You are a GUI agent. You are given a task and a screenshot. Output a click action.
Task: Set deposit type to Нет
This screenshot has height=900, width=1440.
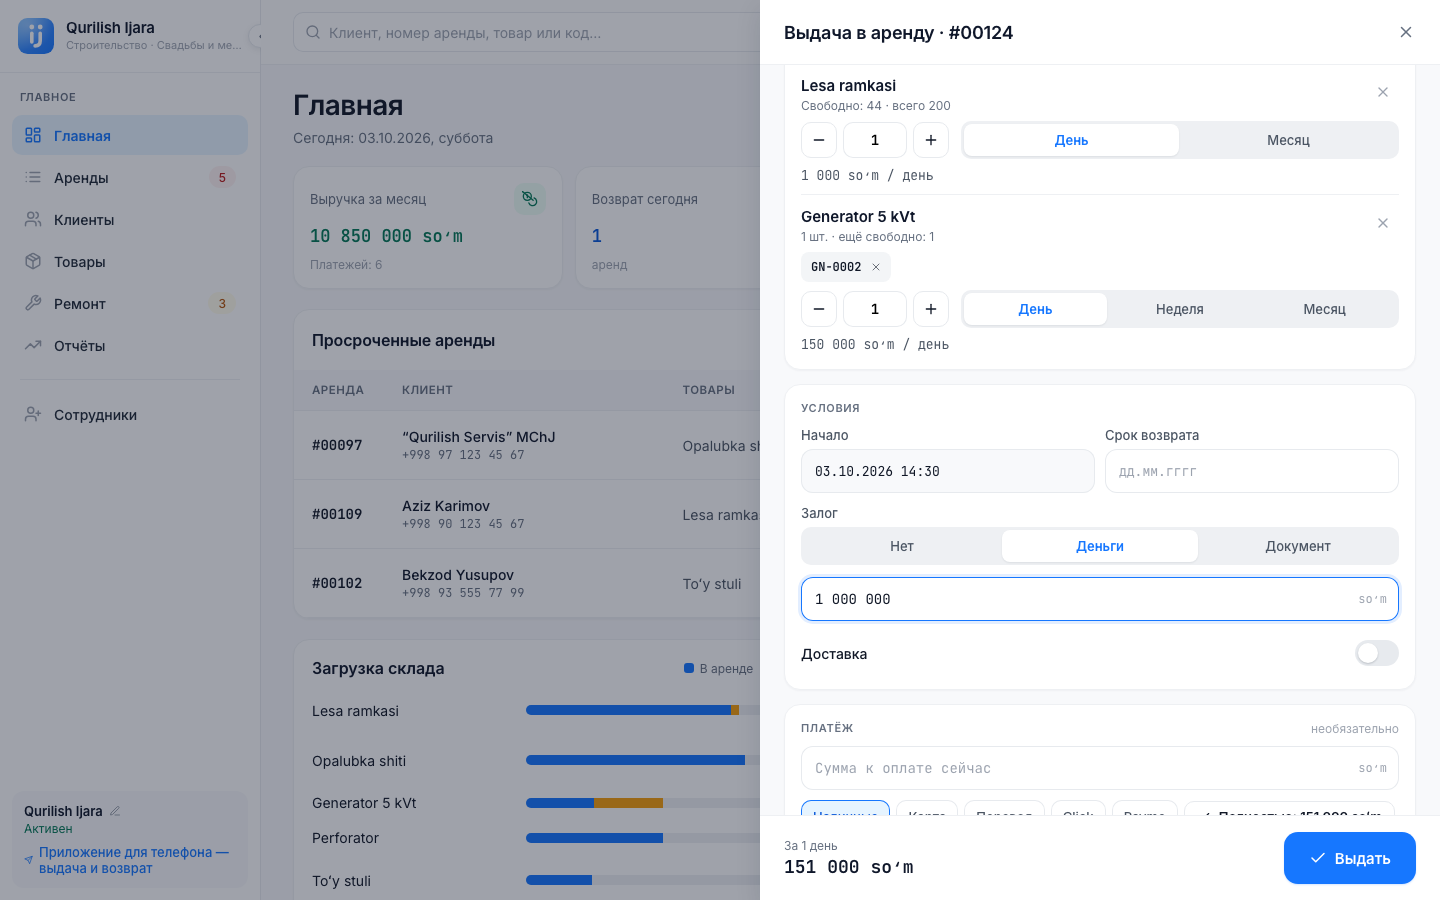(x=902, y=546)
